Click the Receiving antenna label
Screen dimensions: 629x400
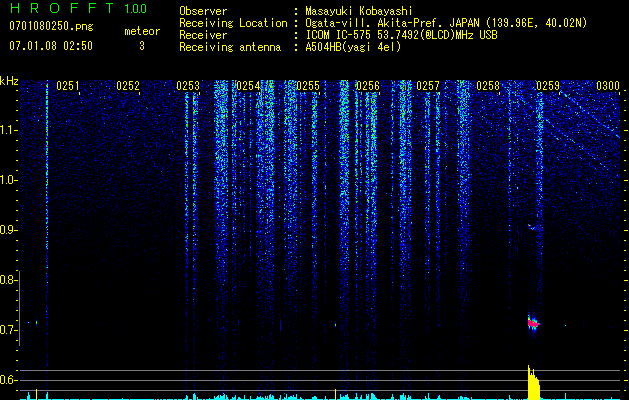point(230,47)
